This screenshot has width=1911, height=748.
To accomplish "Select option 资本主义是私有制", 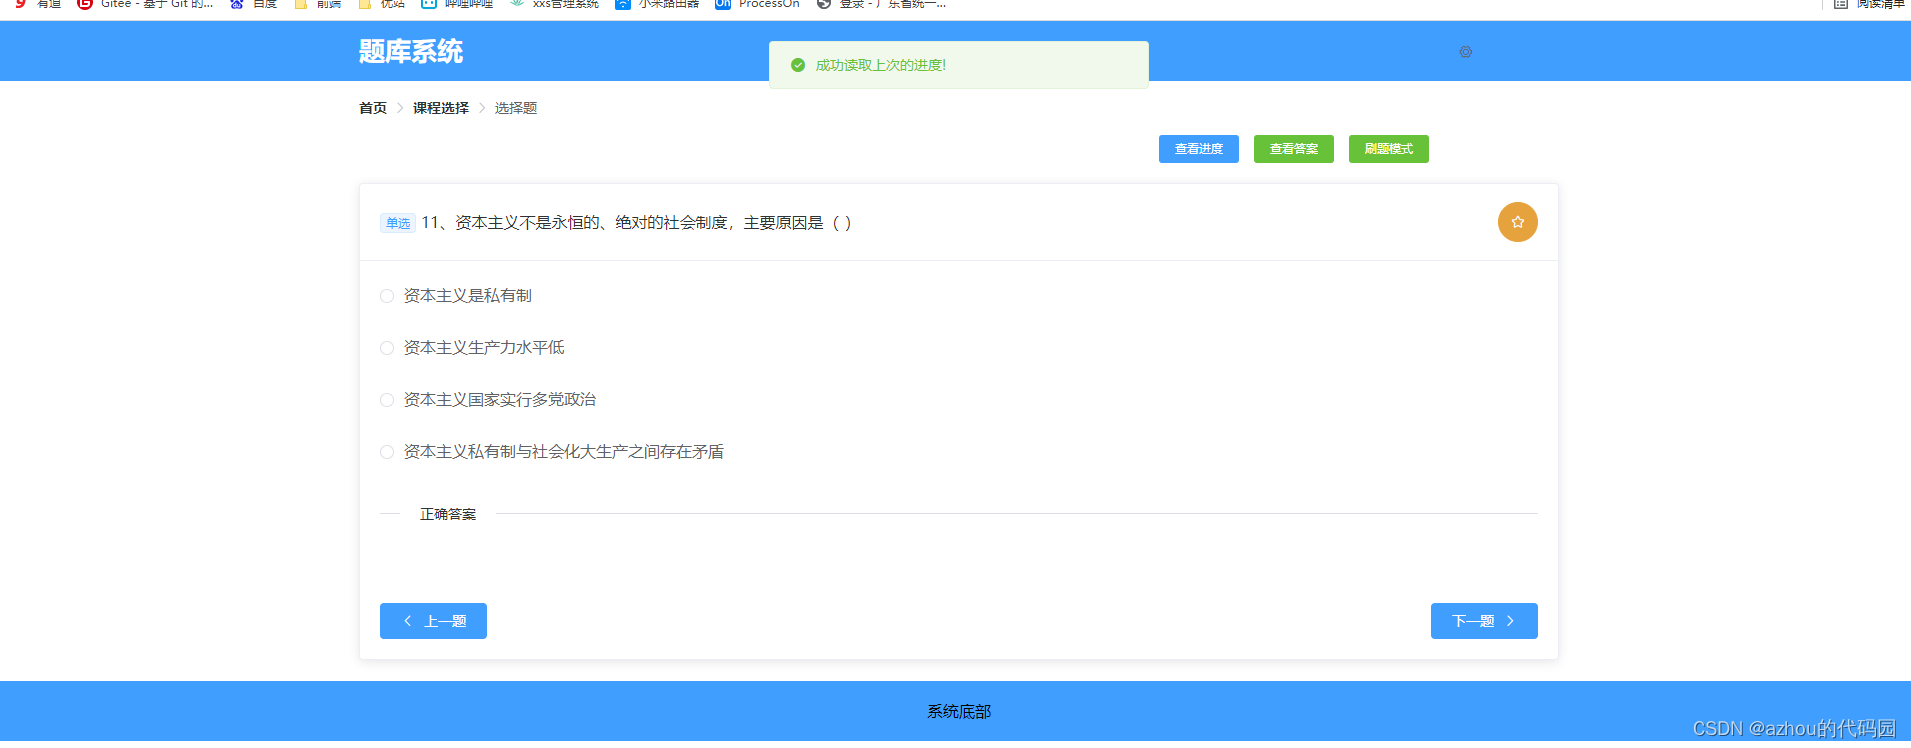I will click(456, 296).
